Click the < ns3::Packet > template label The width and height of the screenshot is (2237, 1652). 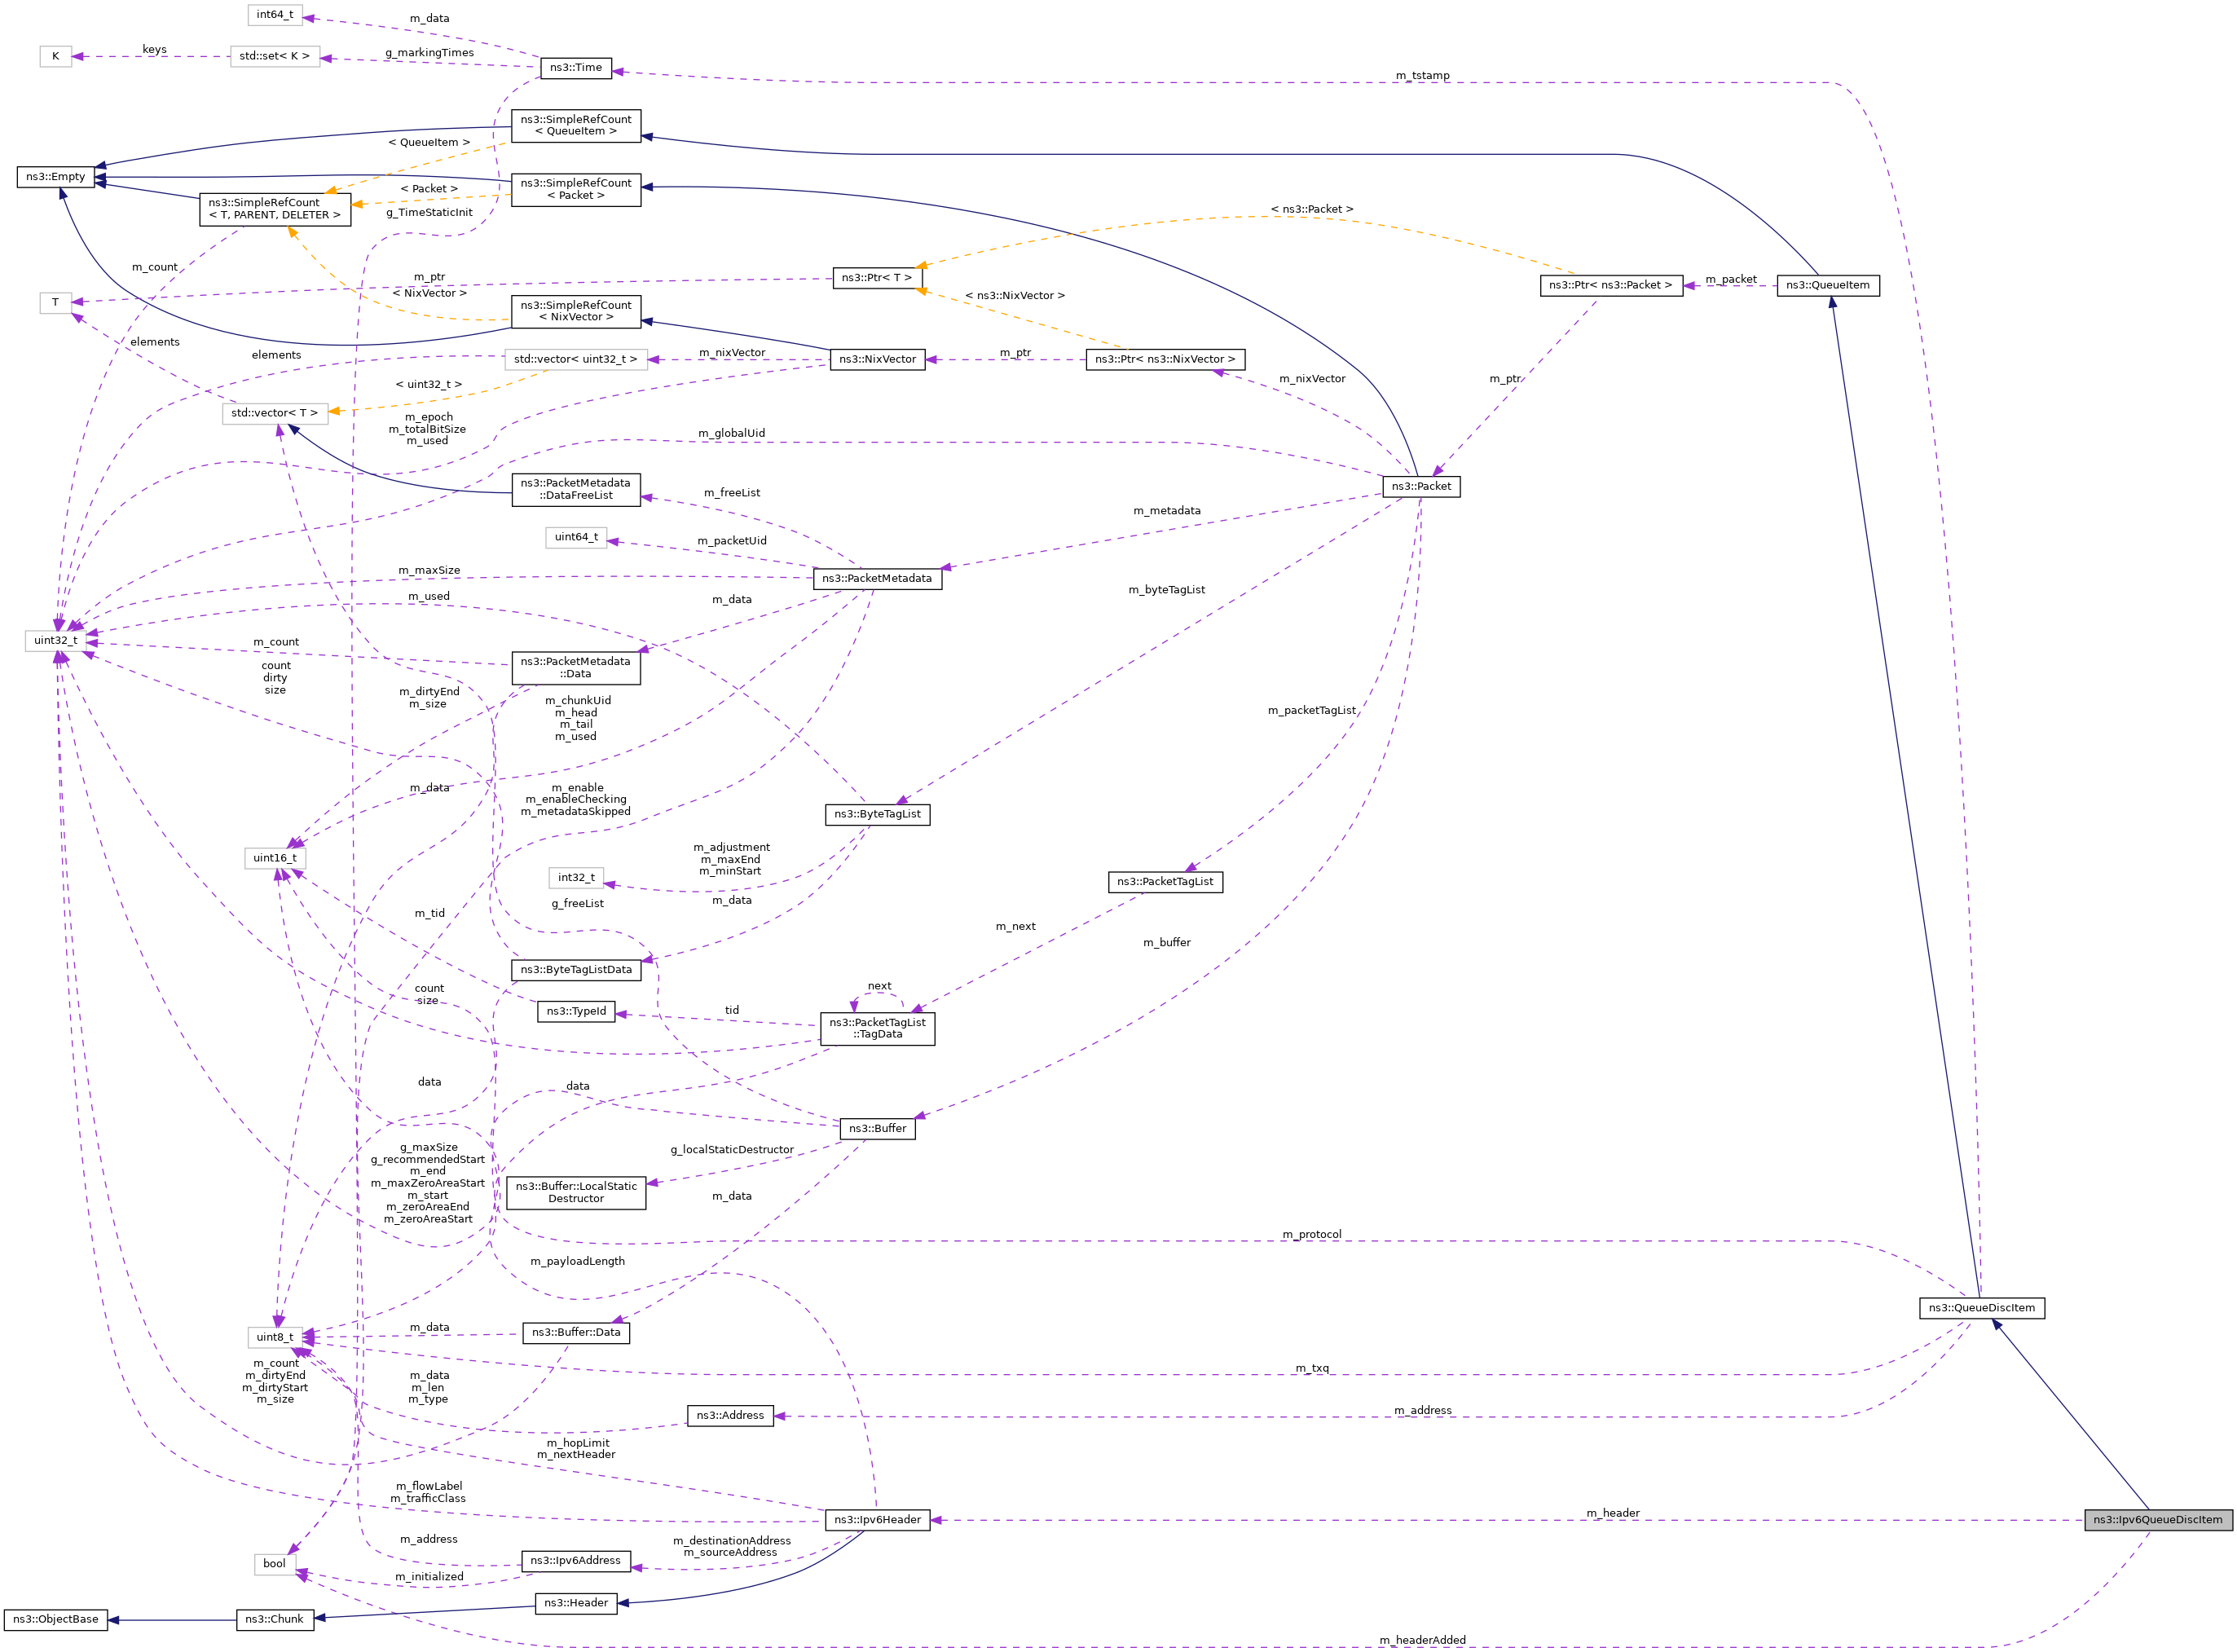point(1311,210)
